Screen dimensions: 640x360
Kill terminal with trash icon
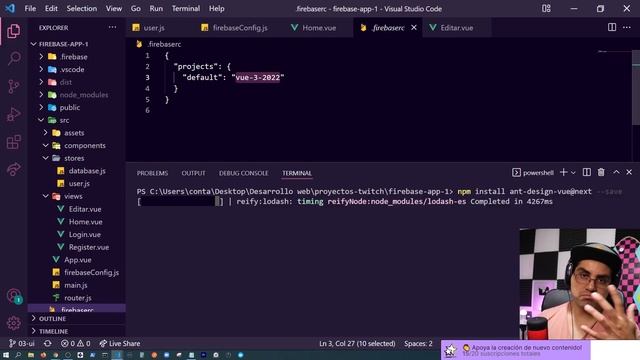601,173
